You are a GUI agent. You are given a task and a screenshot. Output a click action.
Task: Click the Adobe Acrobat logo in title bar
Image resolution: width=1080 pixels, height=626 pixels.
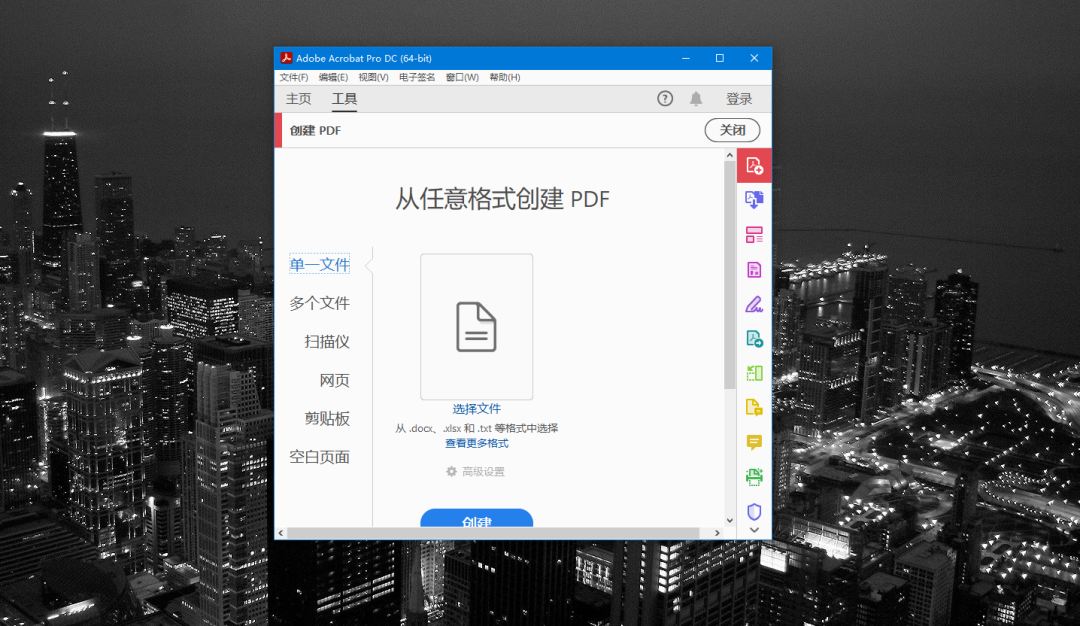(x=286, y=58)
